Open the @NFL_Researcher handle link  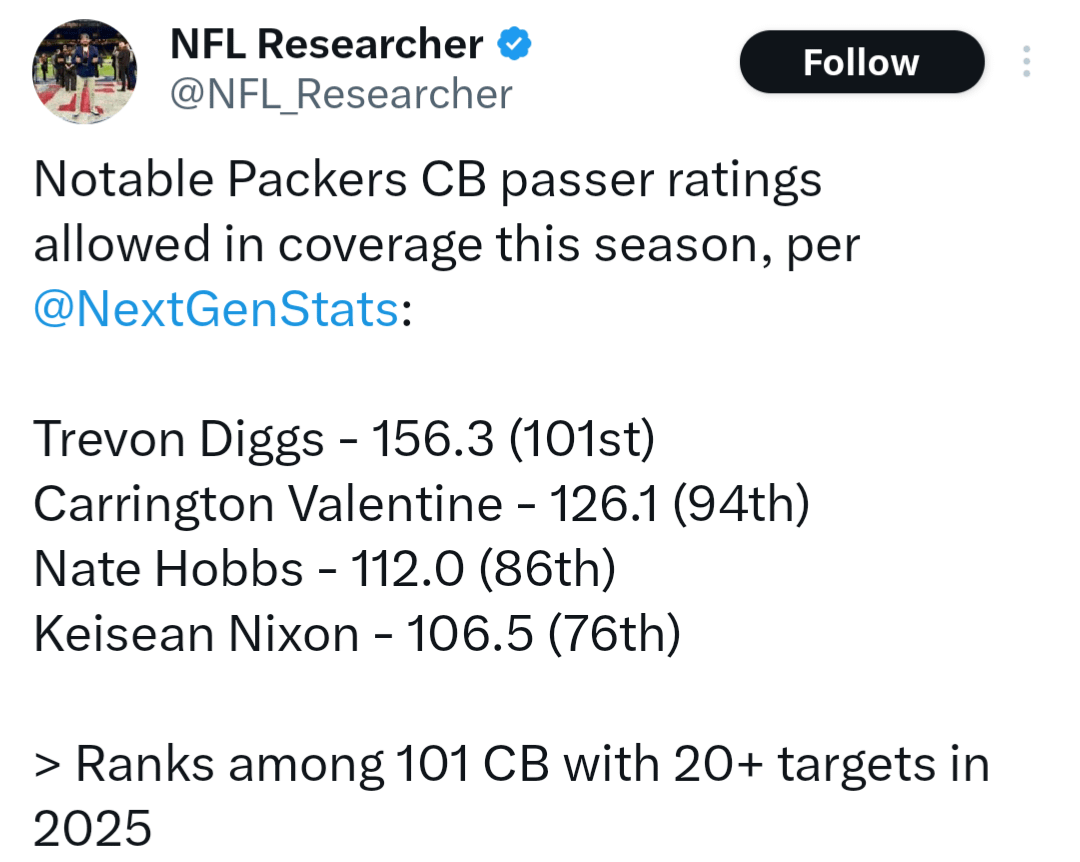[x=341, y=95]
